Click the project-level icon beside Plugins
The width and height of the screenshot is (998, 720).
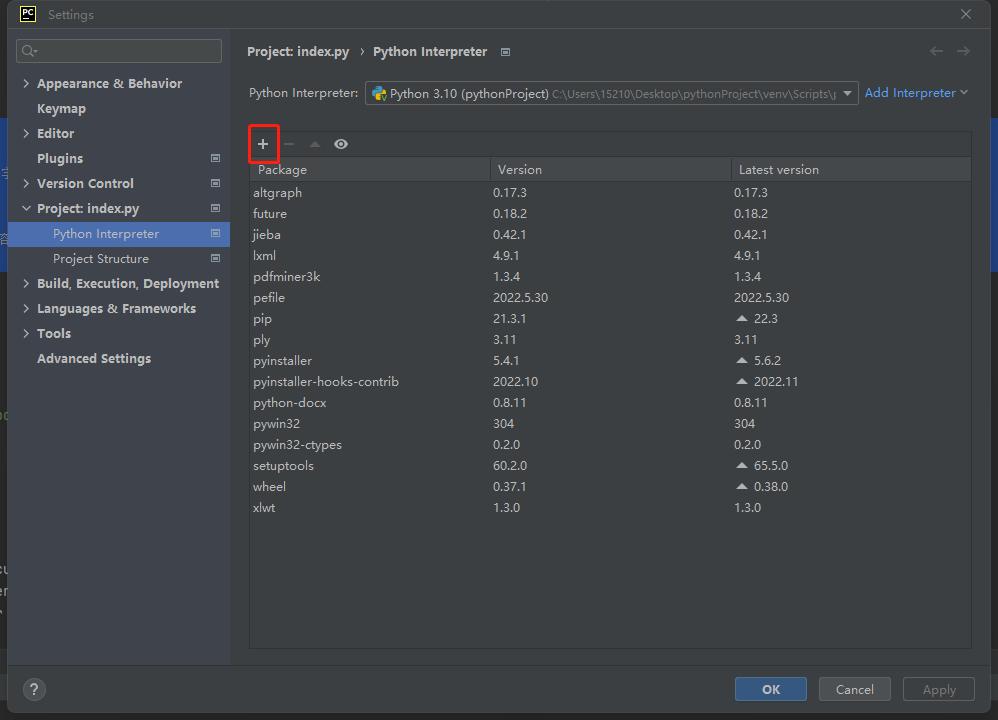click(215, 158)
